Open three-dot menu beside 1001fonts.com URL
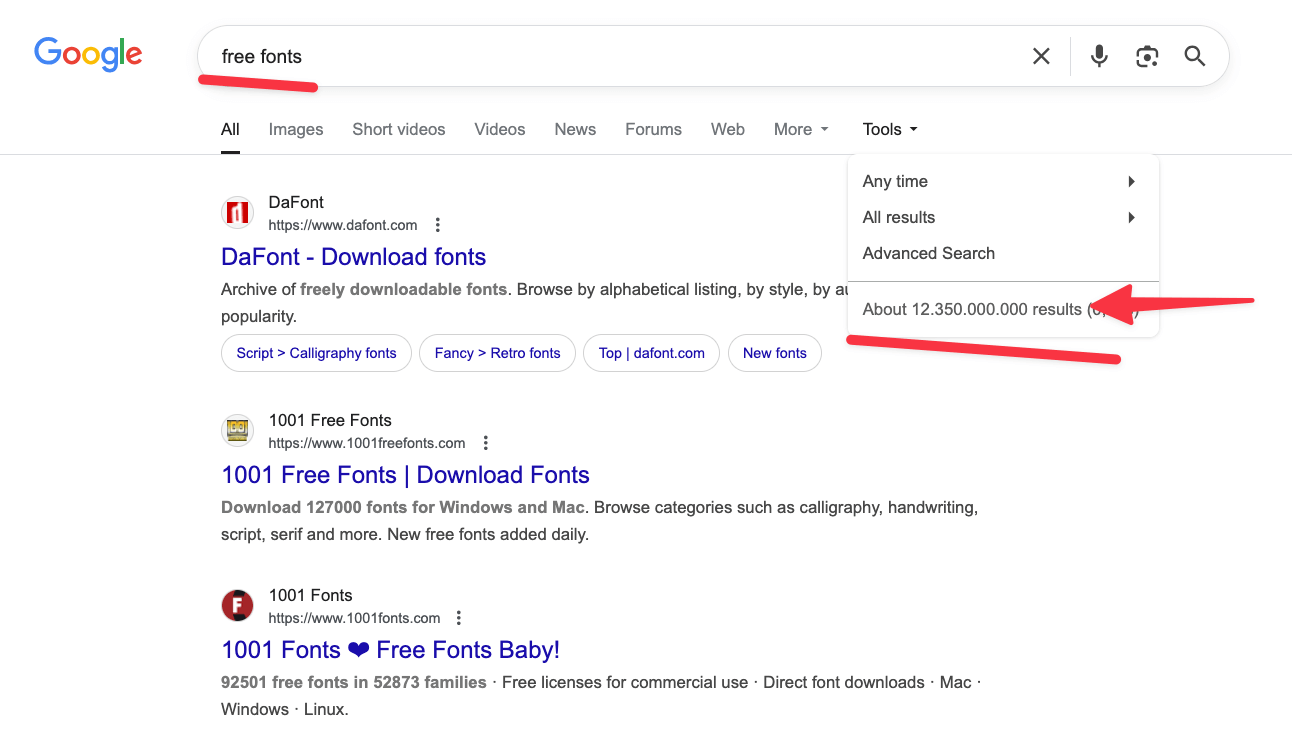Viewport: 1292px width, 745px height. click(x=459, y=618)
